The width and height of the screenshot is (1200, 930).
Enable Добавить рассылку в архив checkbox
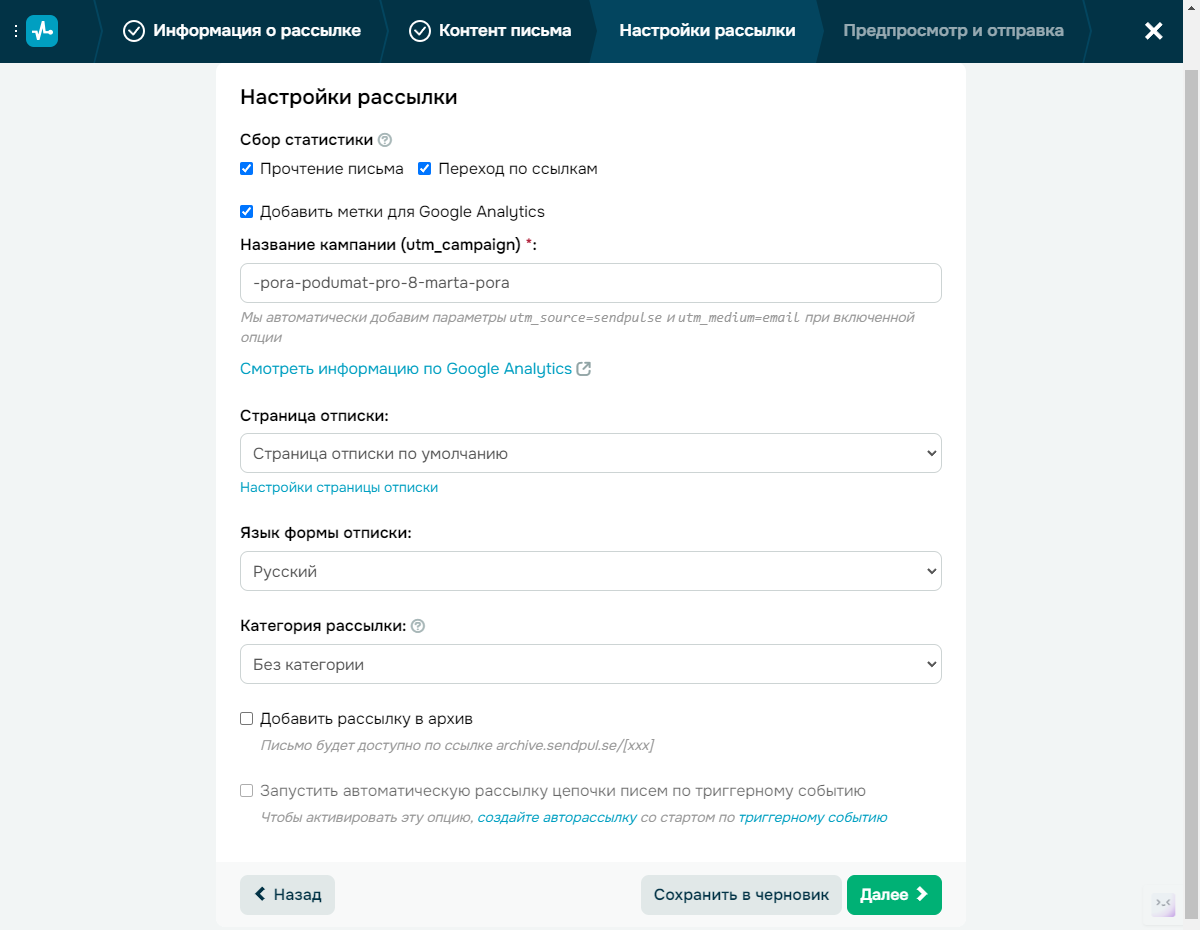[247, 719]
